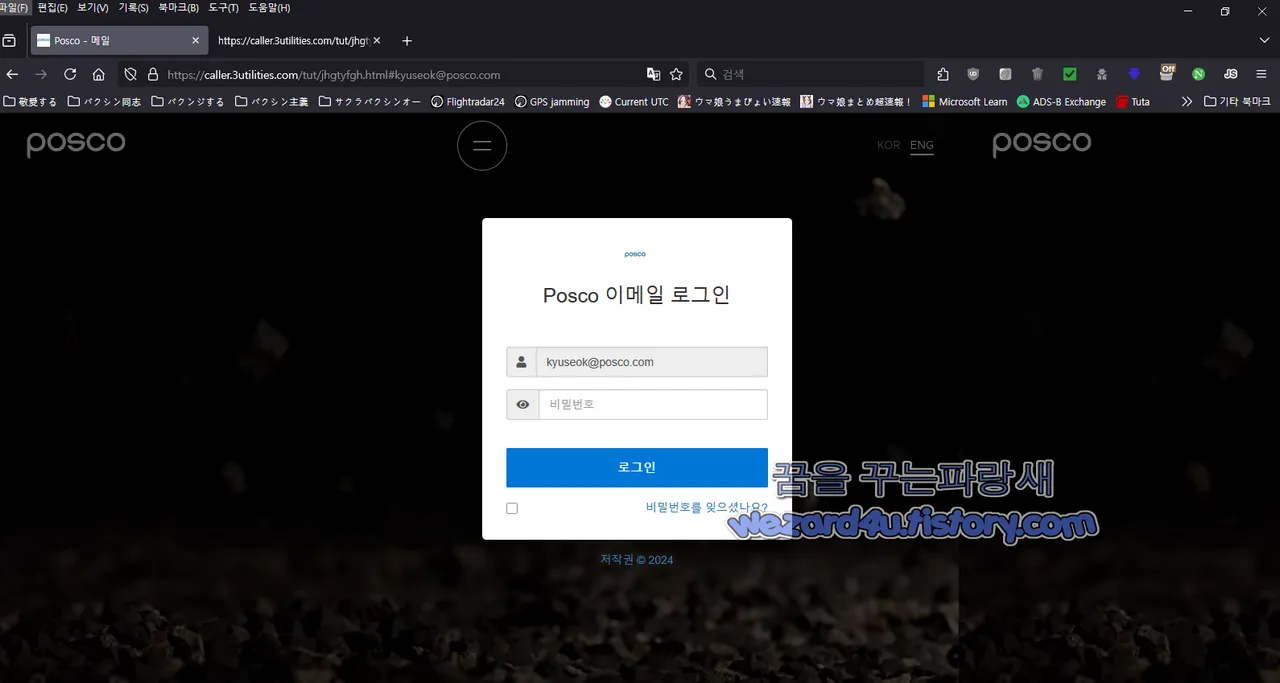The height and width of the screenshot is (683, 1280).
Task: Translate this page icon
Action: coord(653,74)
